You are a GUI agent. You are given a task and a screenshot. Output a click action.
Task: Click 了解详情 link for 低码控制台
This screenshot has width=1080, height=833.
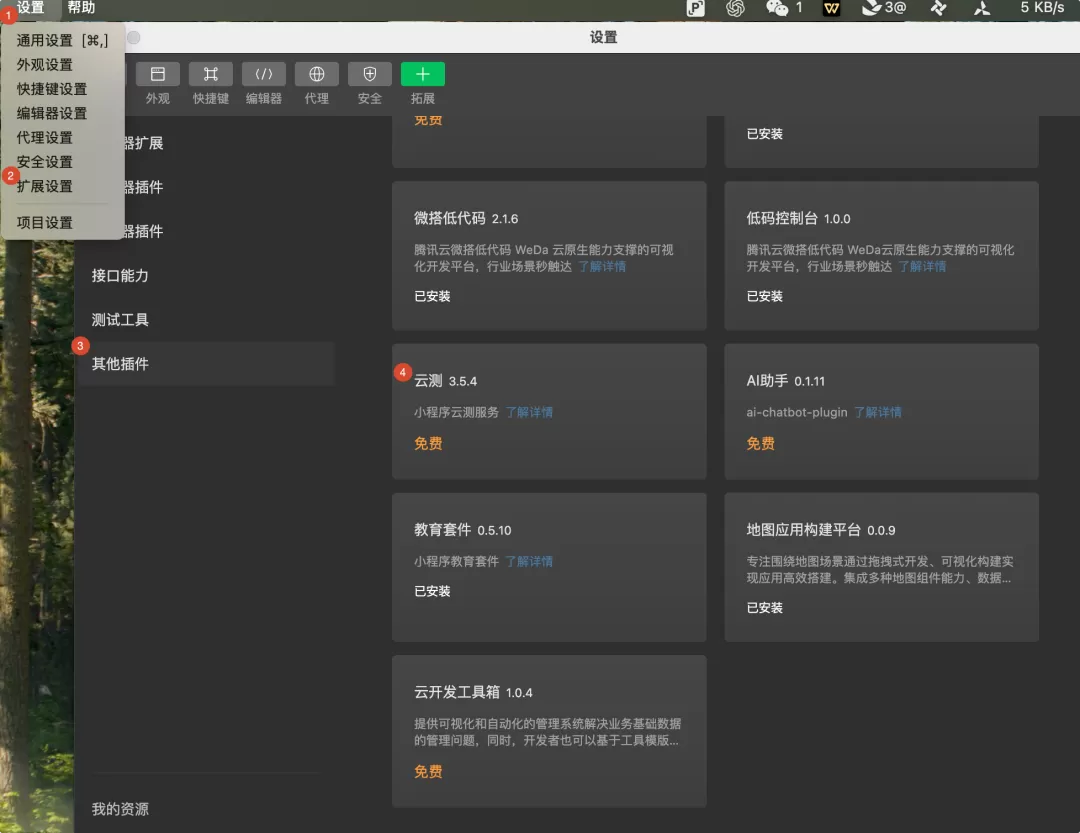click(922, 267)
